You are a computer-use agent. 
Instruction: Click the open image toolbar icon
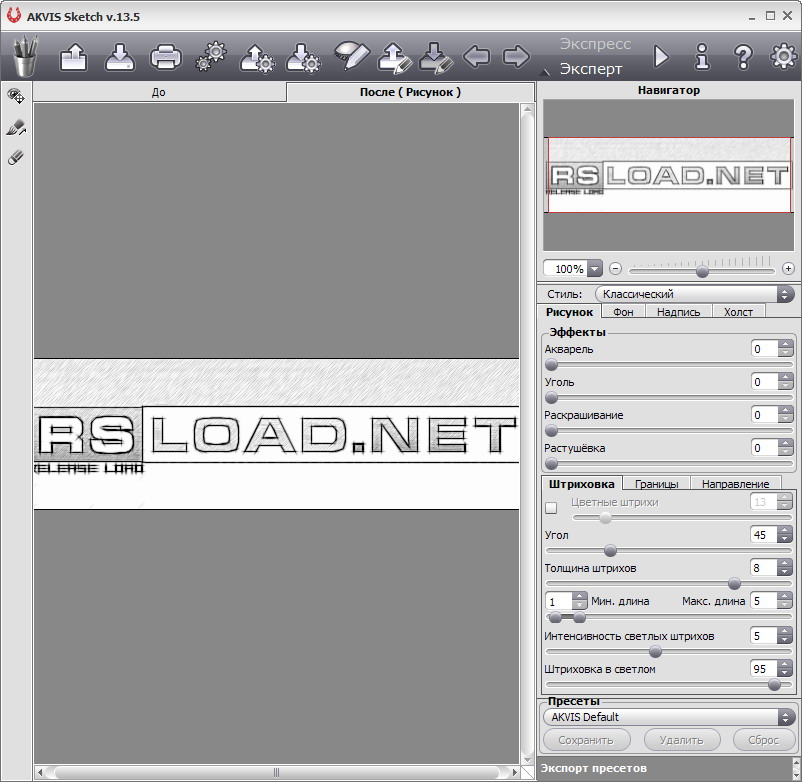point(74,56)
